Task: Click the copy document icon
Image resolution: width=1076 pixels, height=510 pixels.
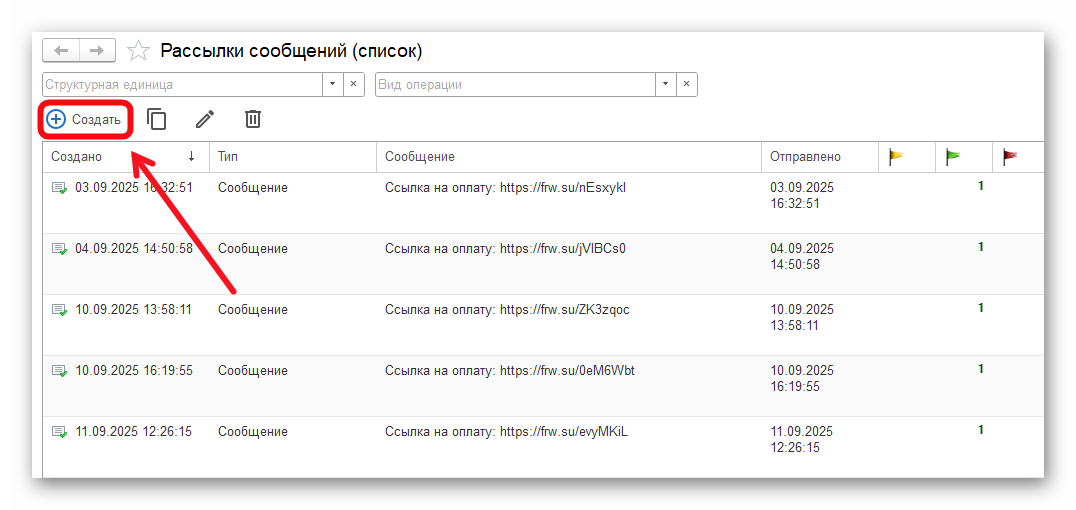Action: (x=157, y=120)
